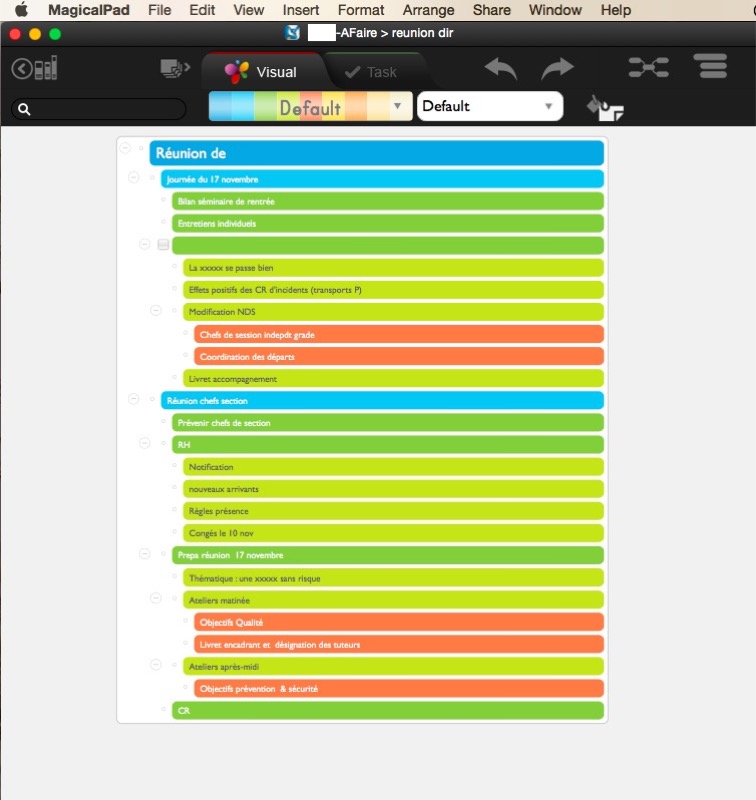This screenshot has height=800, width=756.
Task: Collapse the Modification NDS branch
Action: click(156, 311)
